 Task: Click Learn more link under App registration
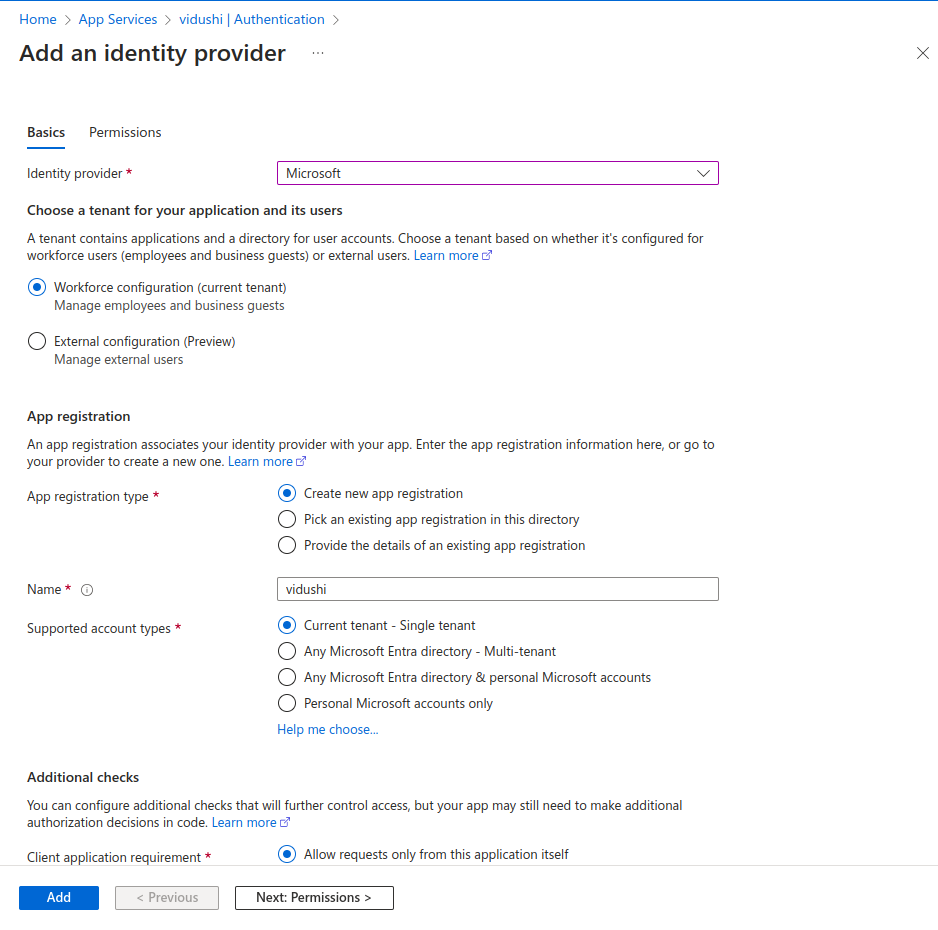(260, 461)
